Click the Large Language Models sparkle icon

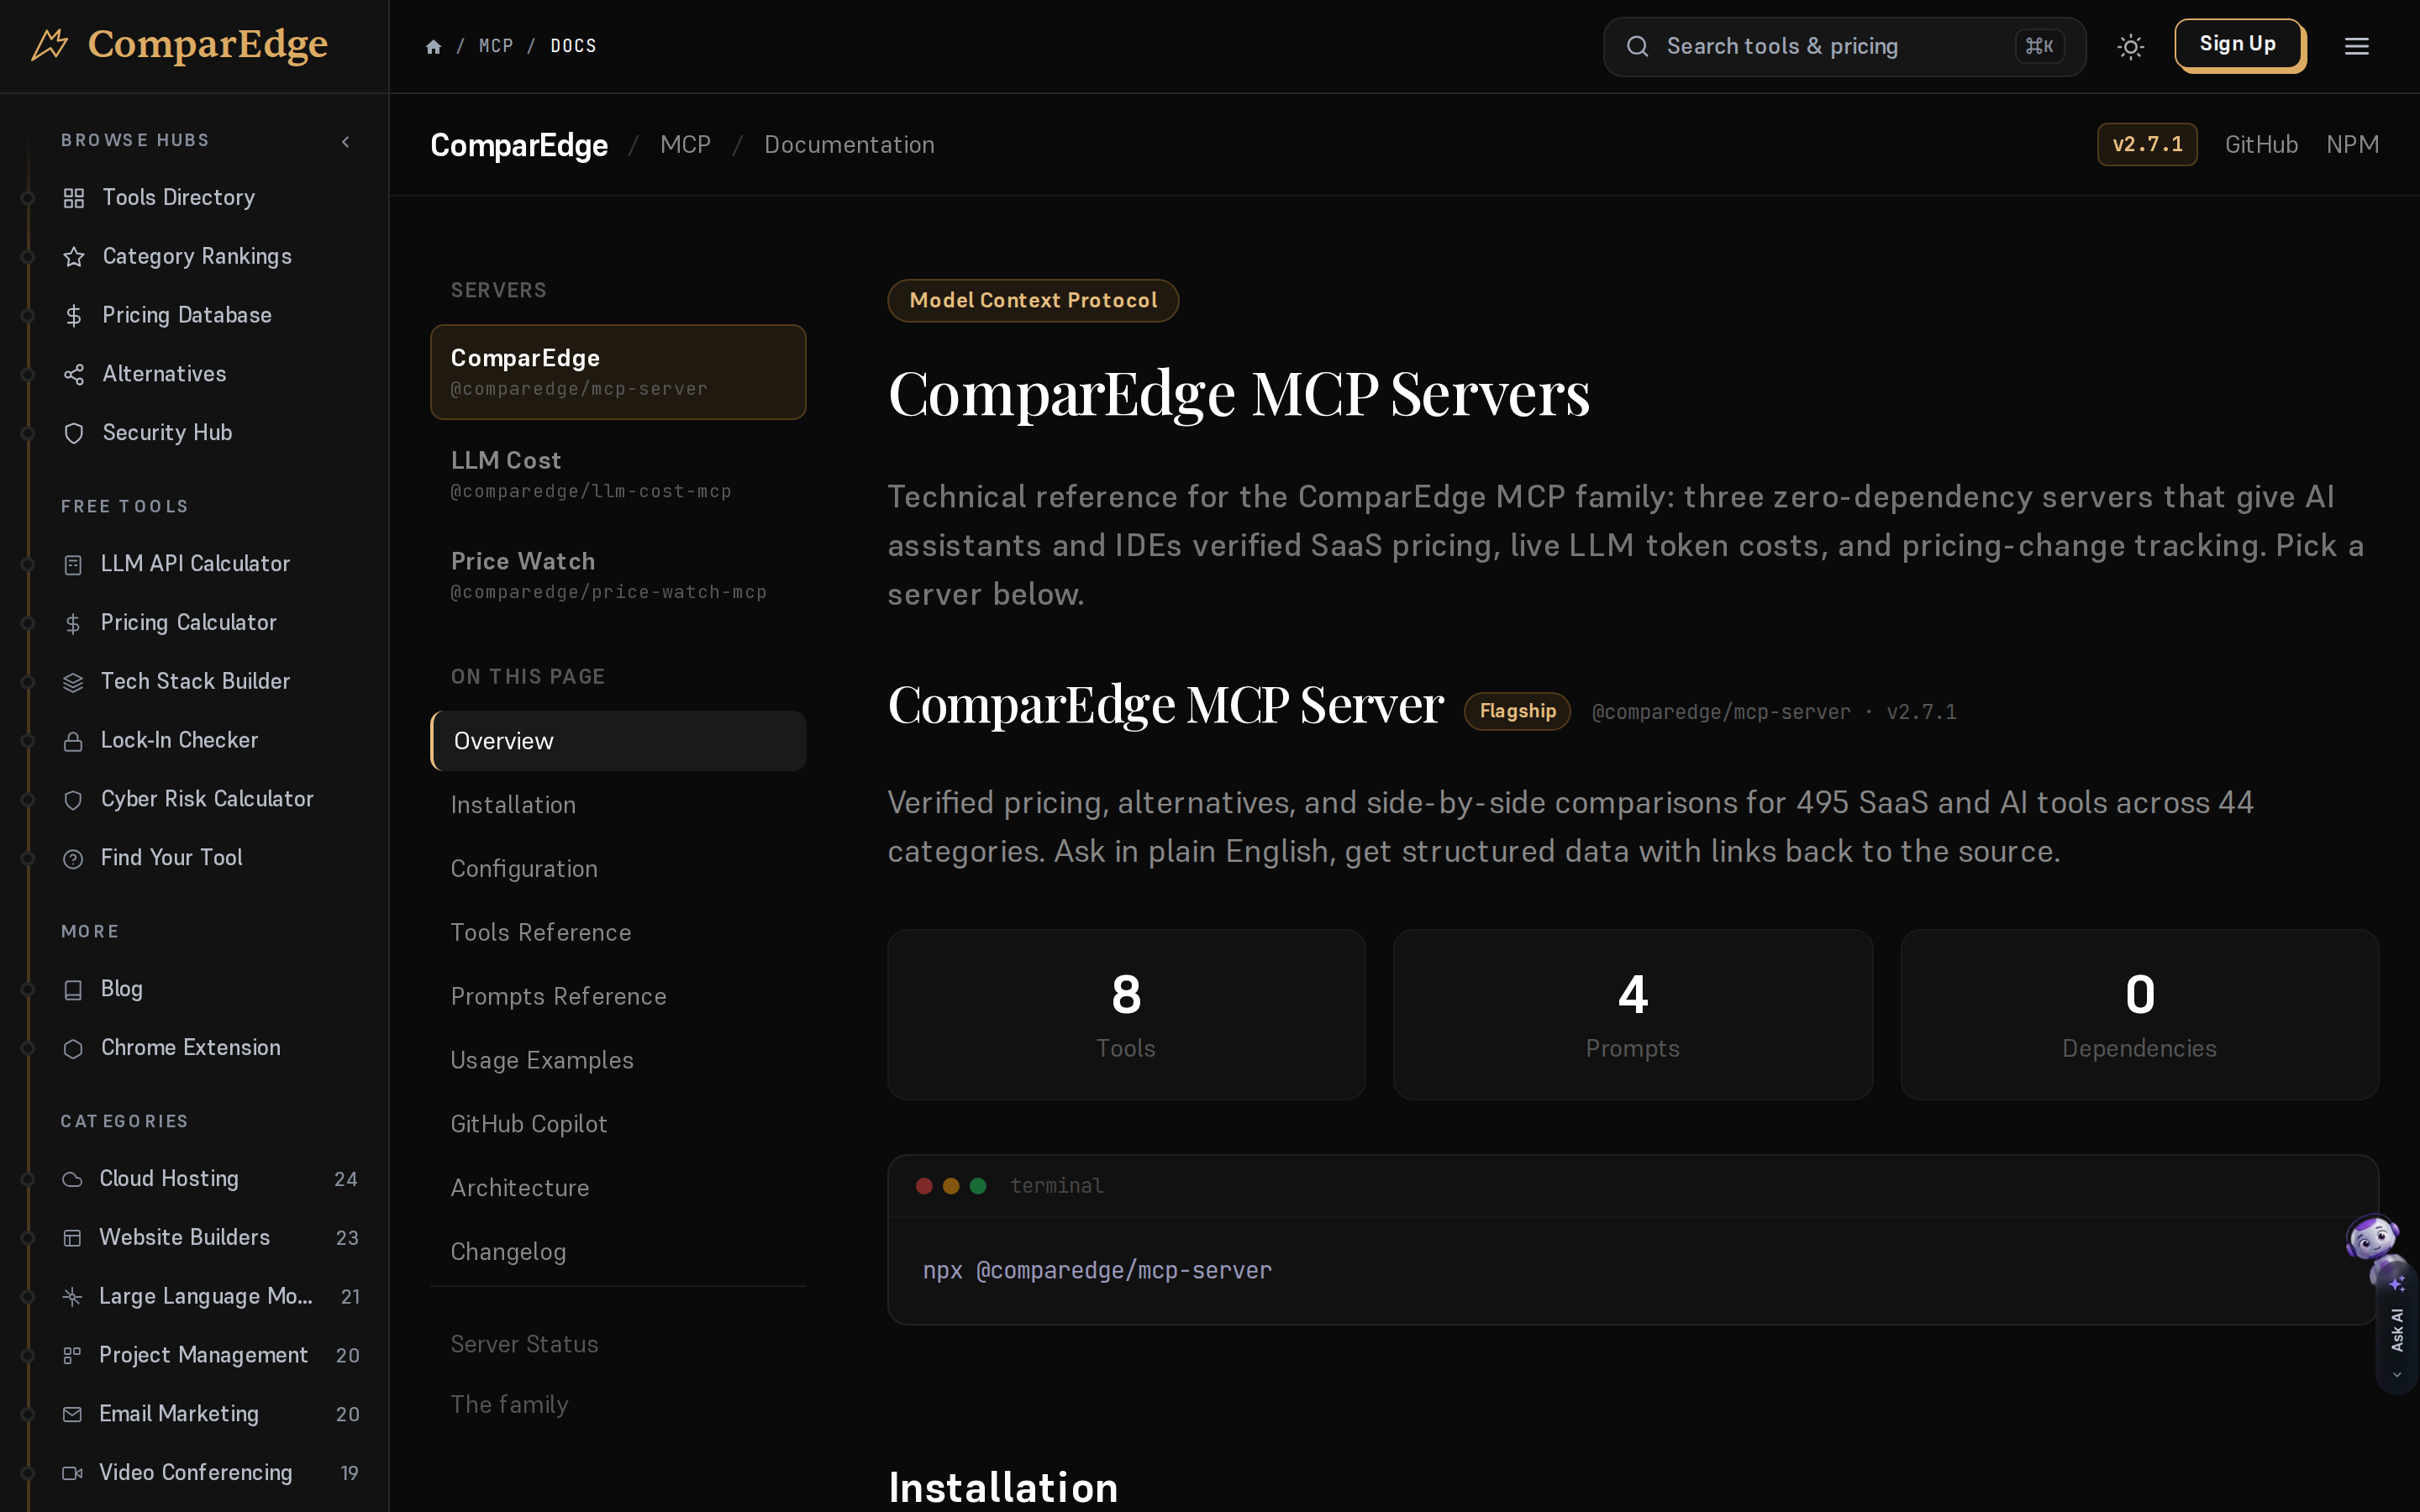point(72,1297)
